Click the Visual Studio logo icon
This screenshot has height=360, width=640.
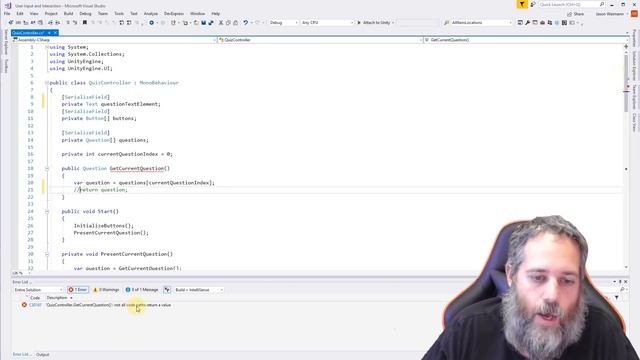point(8,5)
